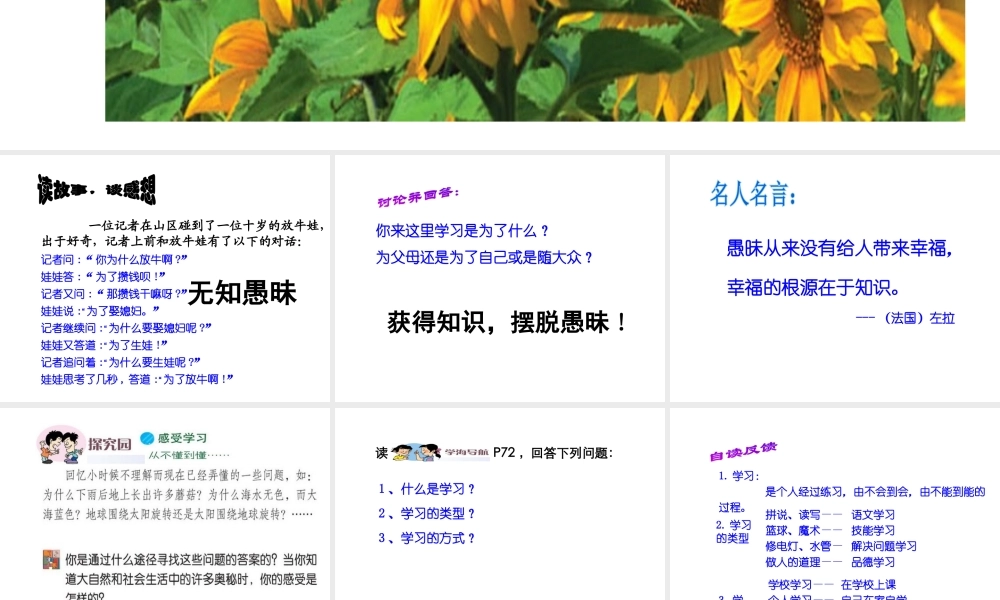Click the label 2. 学习的类型
Image resolution: width=1000 pixels, height=600 pixels.
(x=733, y=532)
